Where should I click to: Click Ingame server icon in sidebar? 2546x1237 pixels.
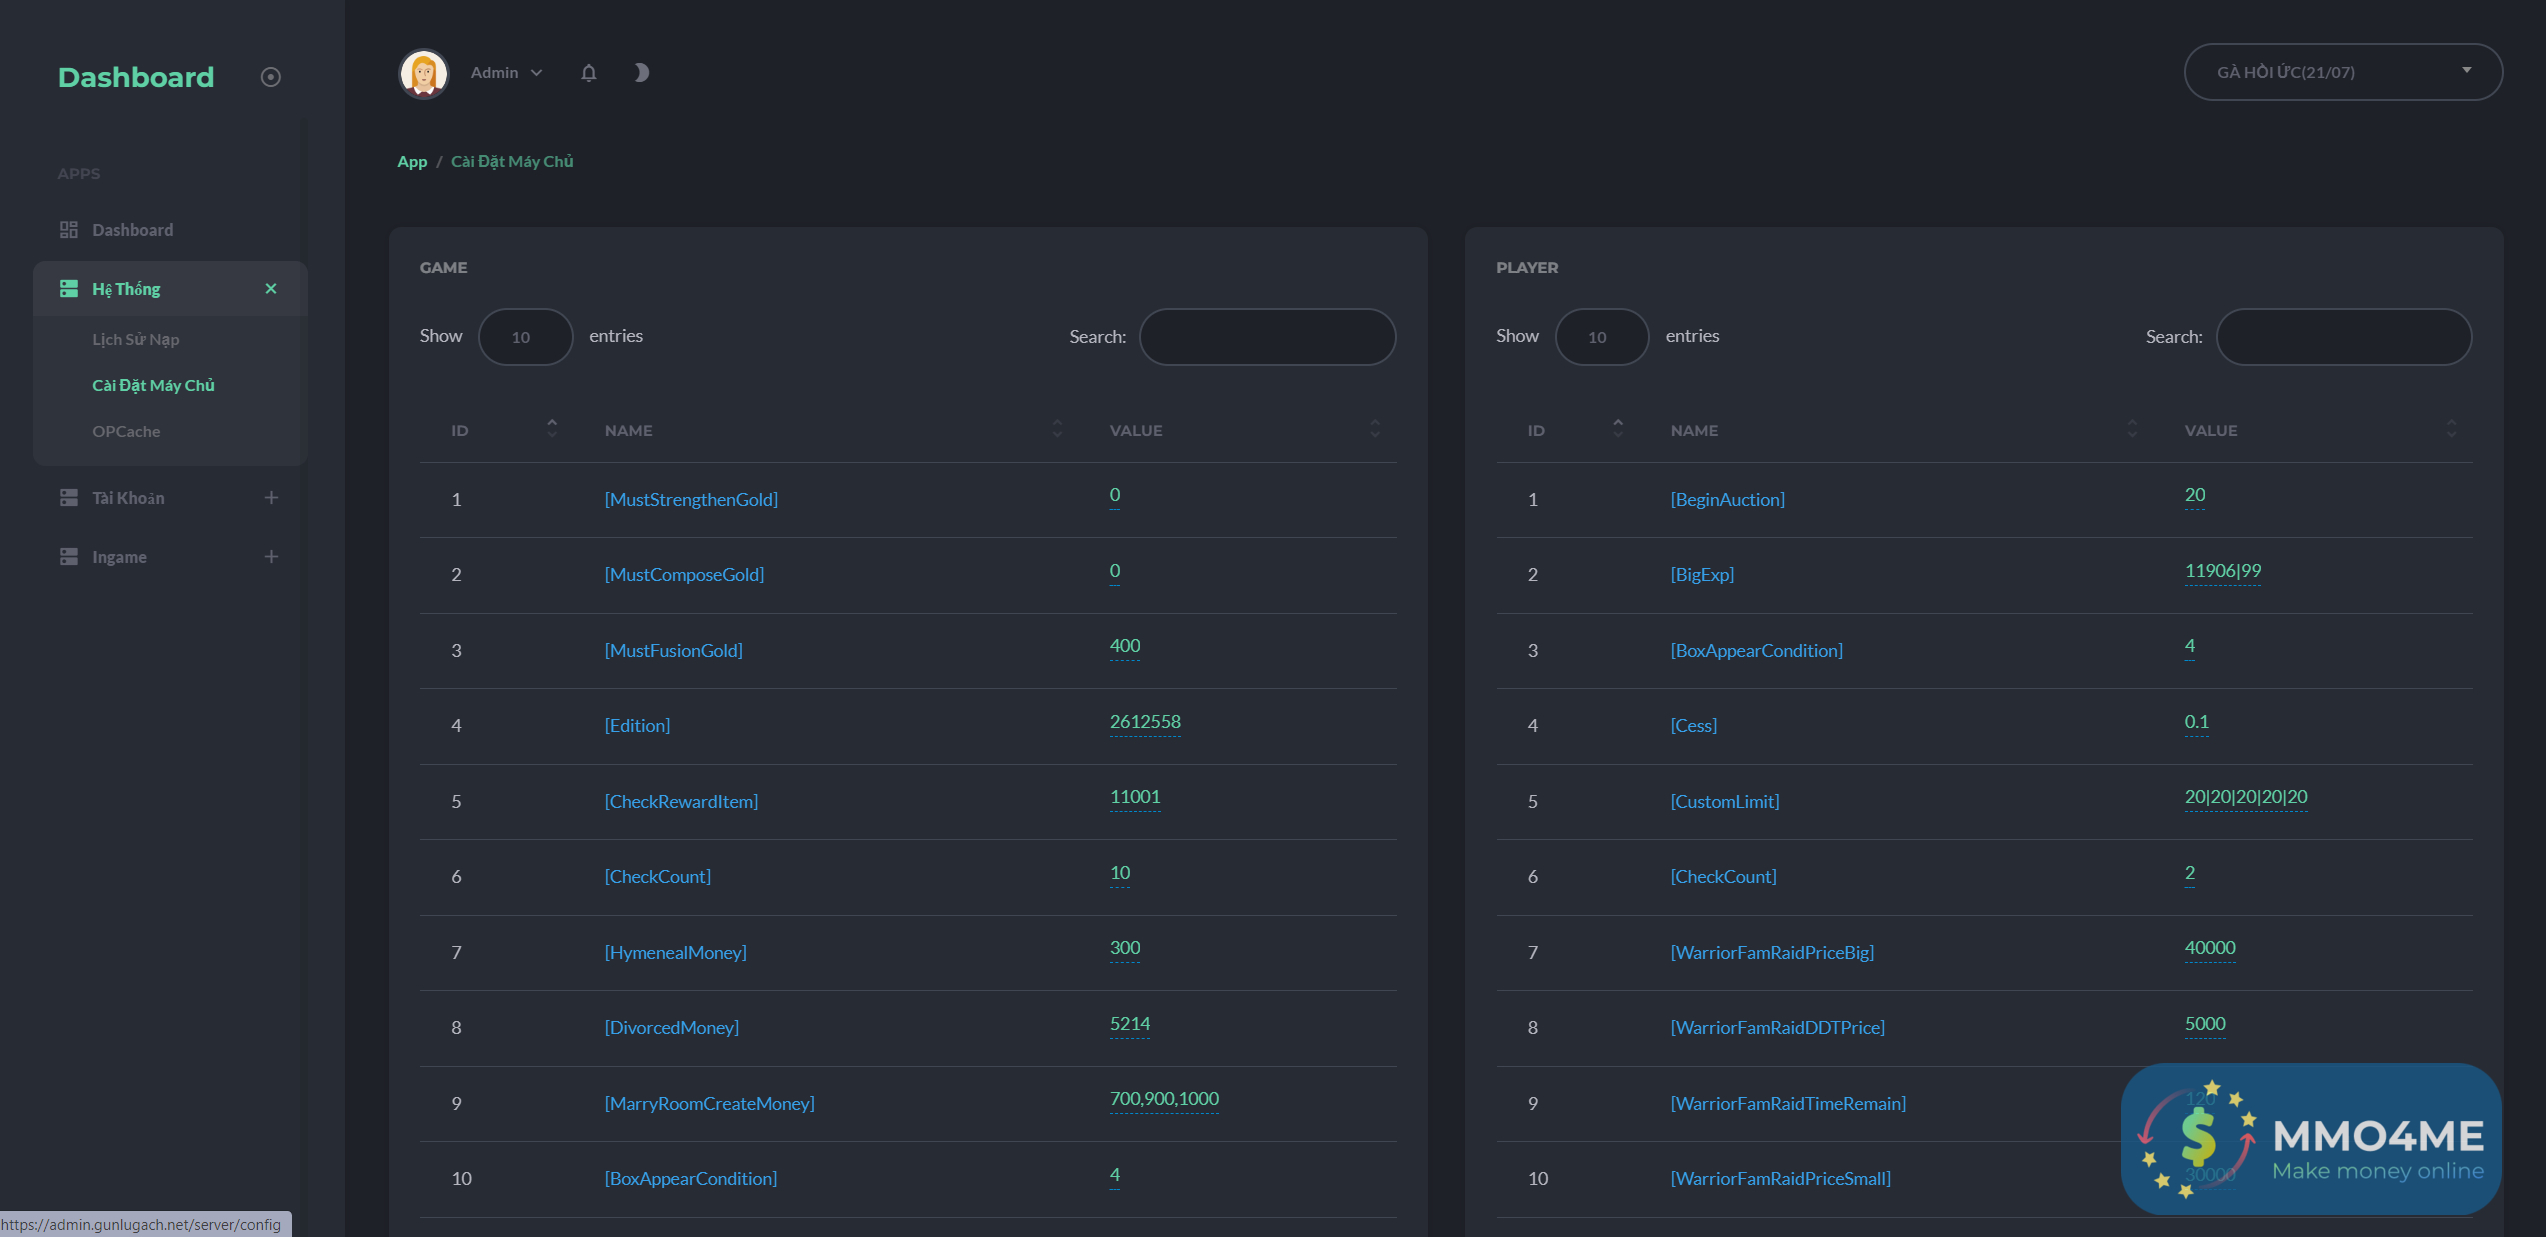point(68,557)
